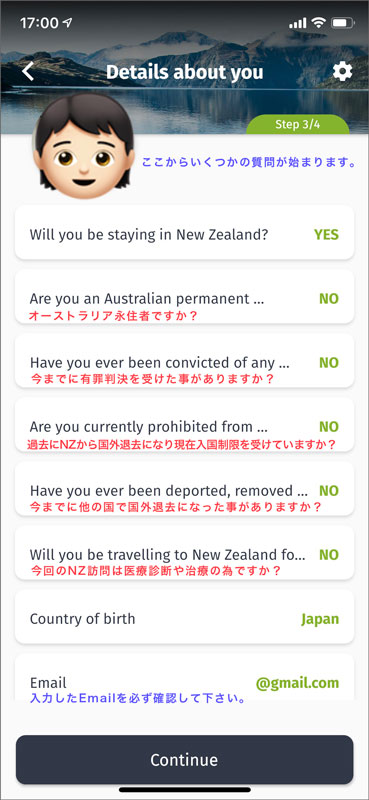Select the Email @gmail.com field
The image size is (369, 800).
184,677
